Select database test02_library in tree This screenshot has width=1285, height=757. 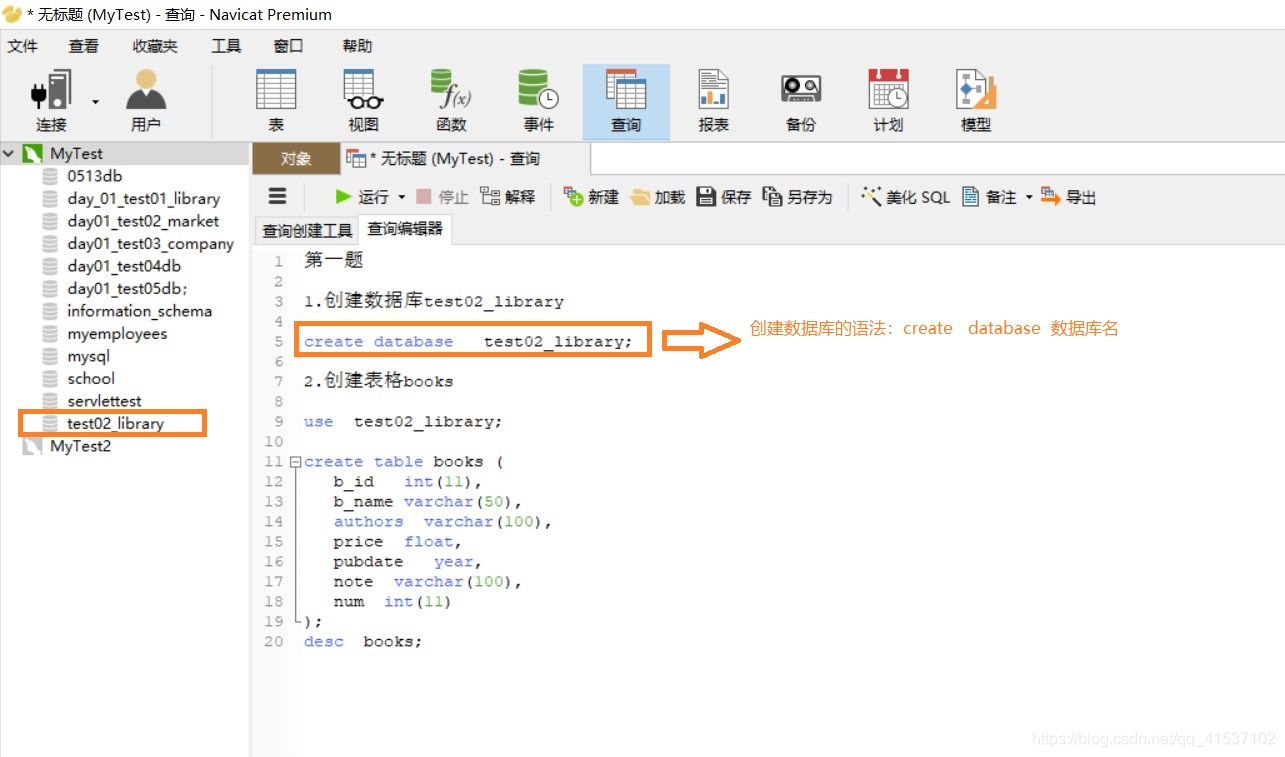[x=115, y=424]
